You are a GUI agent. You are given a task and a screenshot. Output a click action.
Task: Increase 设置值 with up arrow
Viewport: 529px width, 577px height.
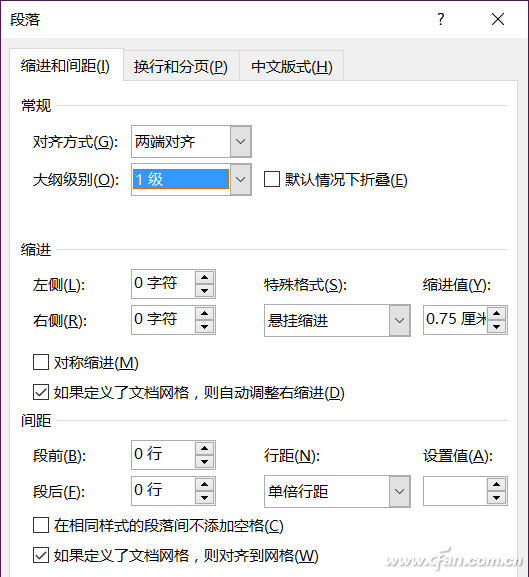496,484
